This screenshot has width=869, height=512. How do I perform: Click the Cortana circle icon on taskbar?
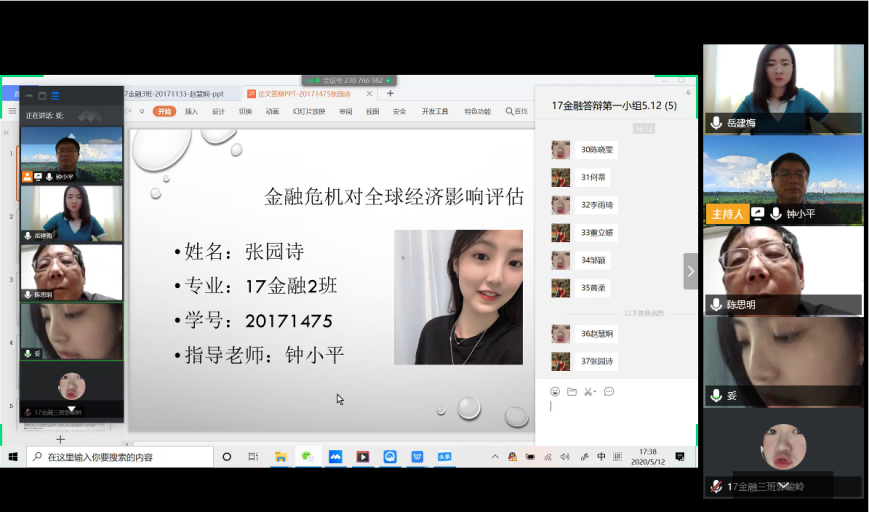pyautogui.click(x=227, y=456)
